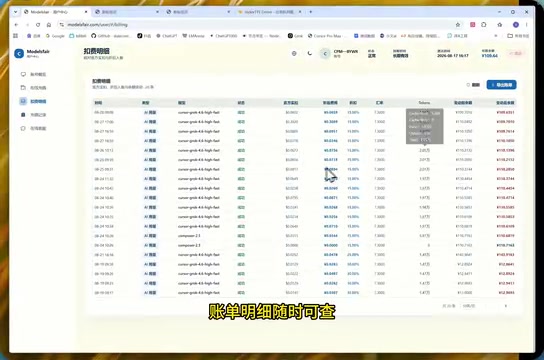544x360 pixels.
Task: Click the 扣费明细 page heading
Action: point(97,51)
